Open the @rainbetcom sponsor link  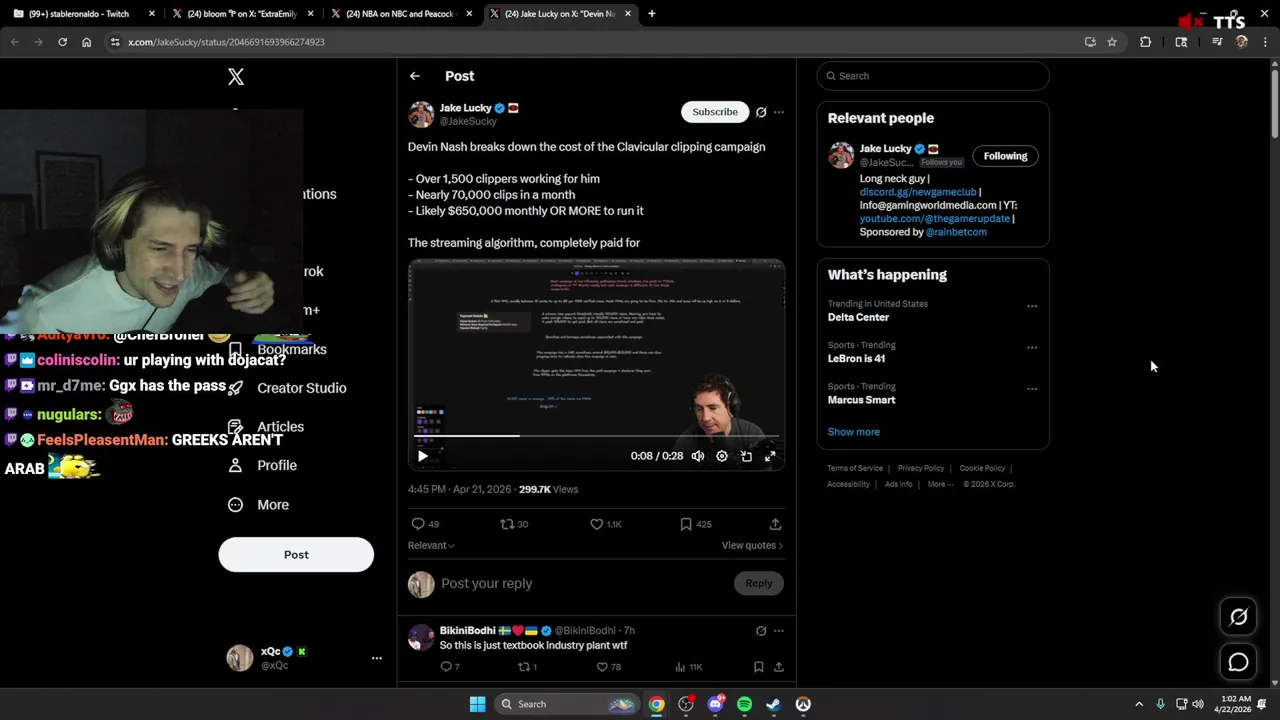click(x=956, y=232)
